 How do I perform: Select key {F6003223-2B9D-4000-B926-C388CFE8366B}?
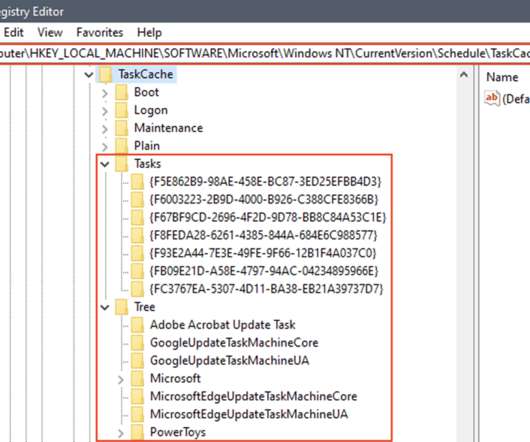tap(264, 200)
